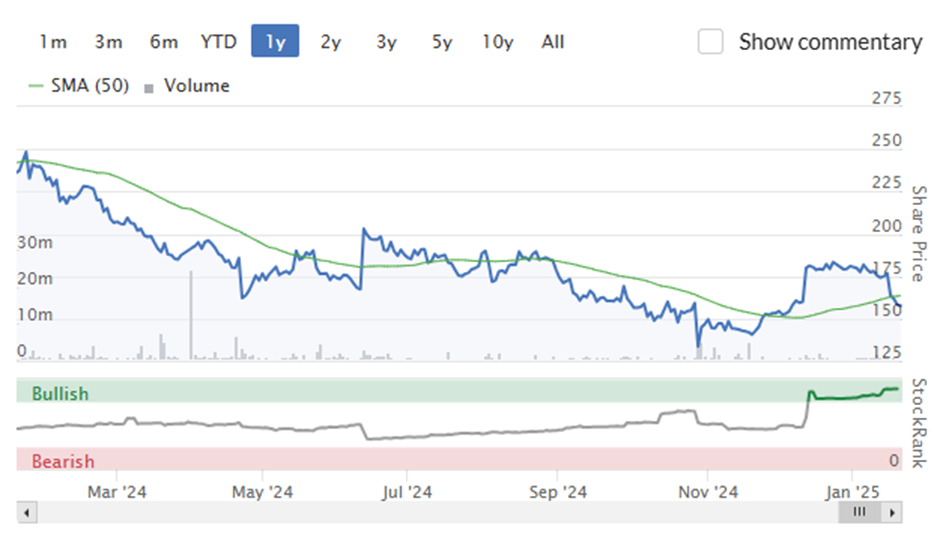Screen dimensions: 940x534
Task: Show the 5y price history
Action: (x=442, y=41)
